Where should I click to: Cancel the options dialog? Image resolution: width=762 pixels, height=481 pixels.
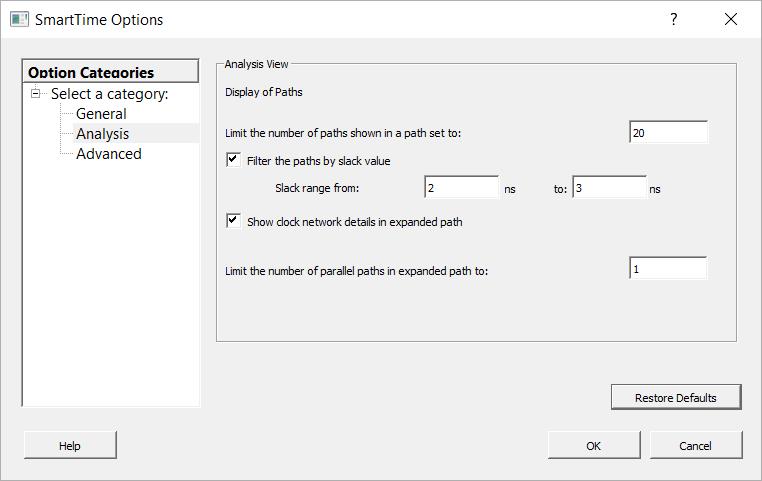(x=695, y=445)
